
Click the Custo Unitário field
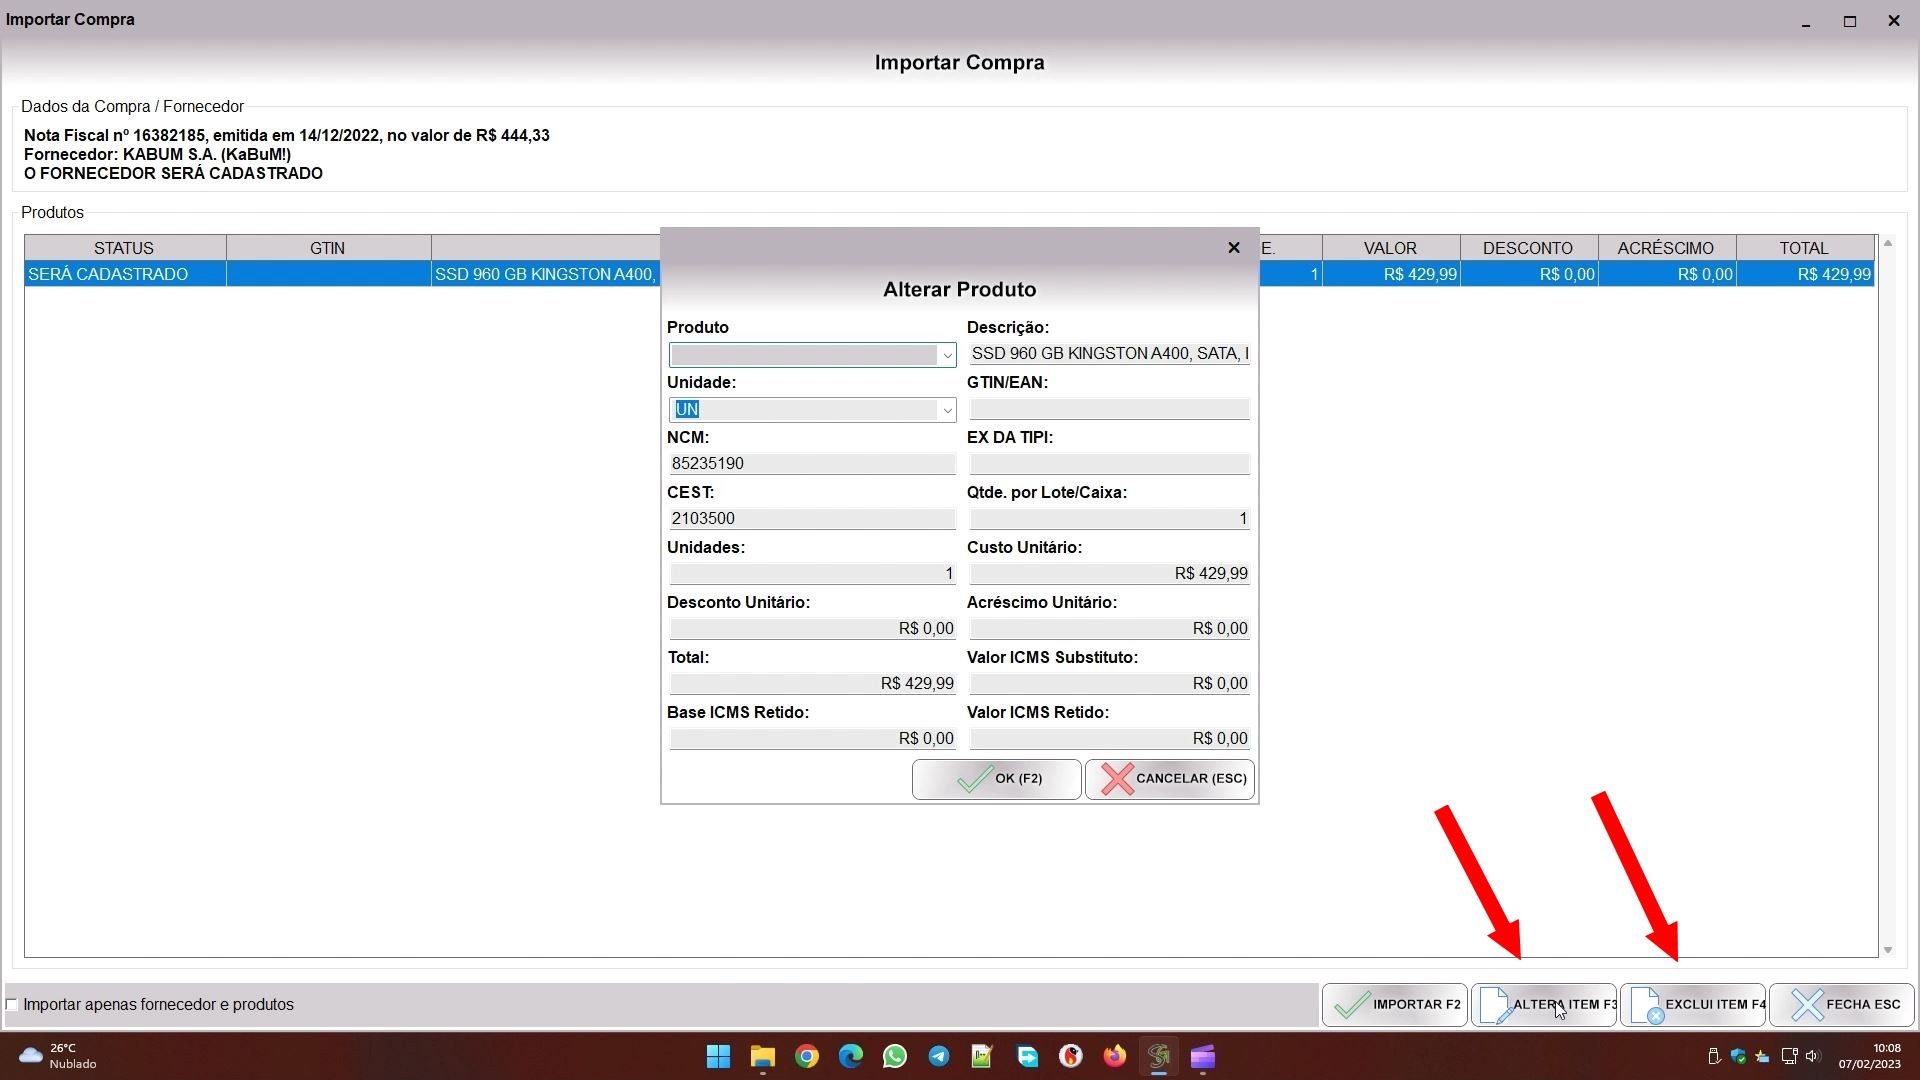1109,574
